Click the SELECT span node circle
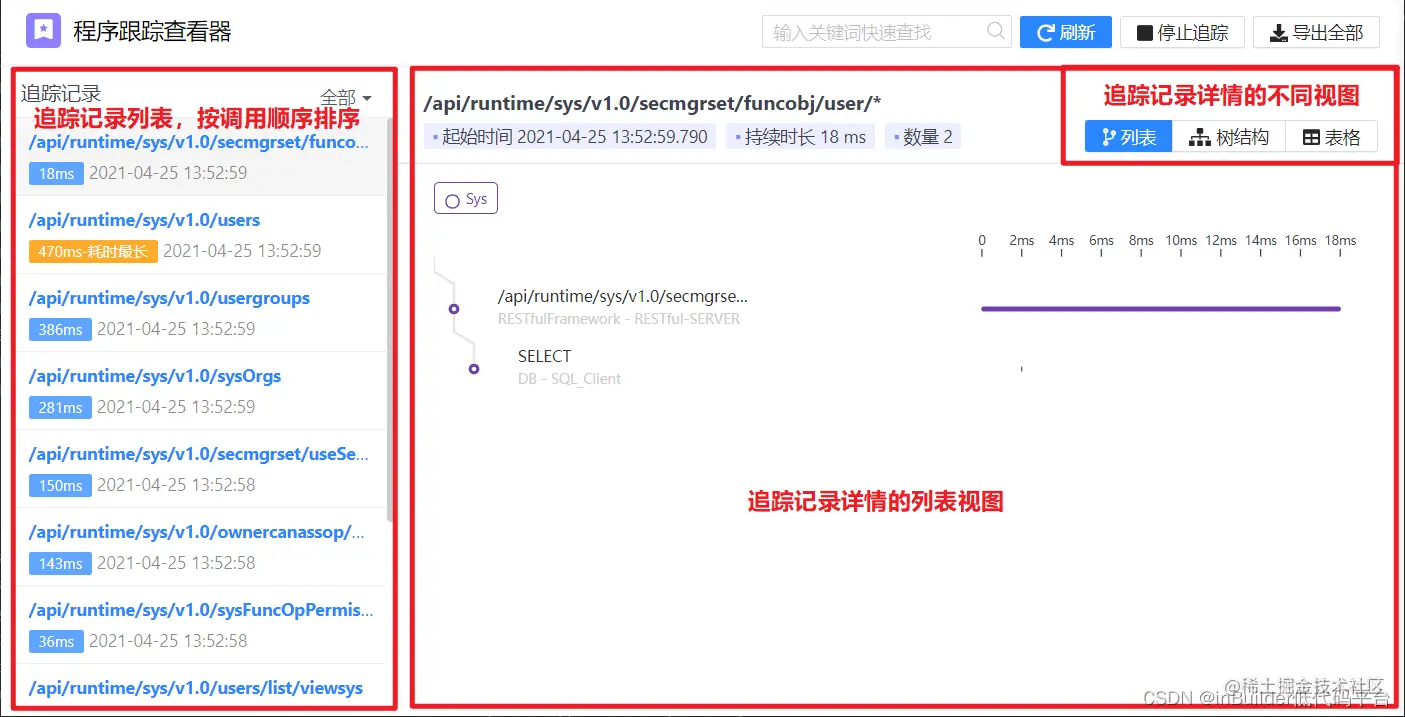Screen dimensions: 1405x717 click(474, 369)
